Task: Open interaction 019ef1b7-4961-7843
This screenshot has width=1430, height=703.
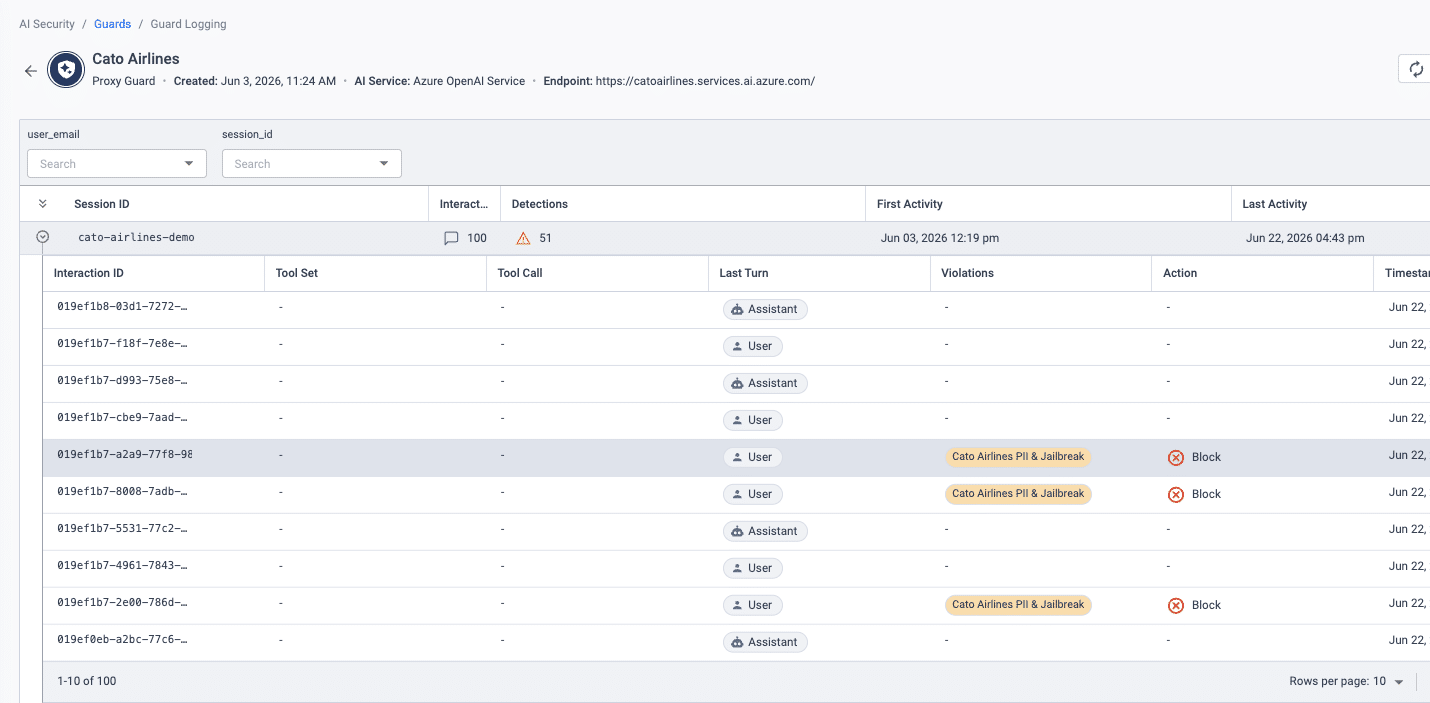Action: 123,567
